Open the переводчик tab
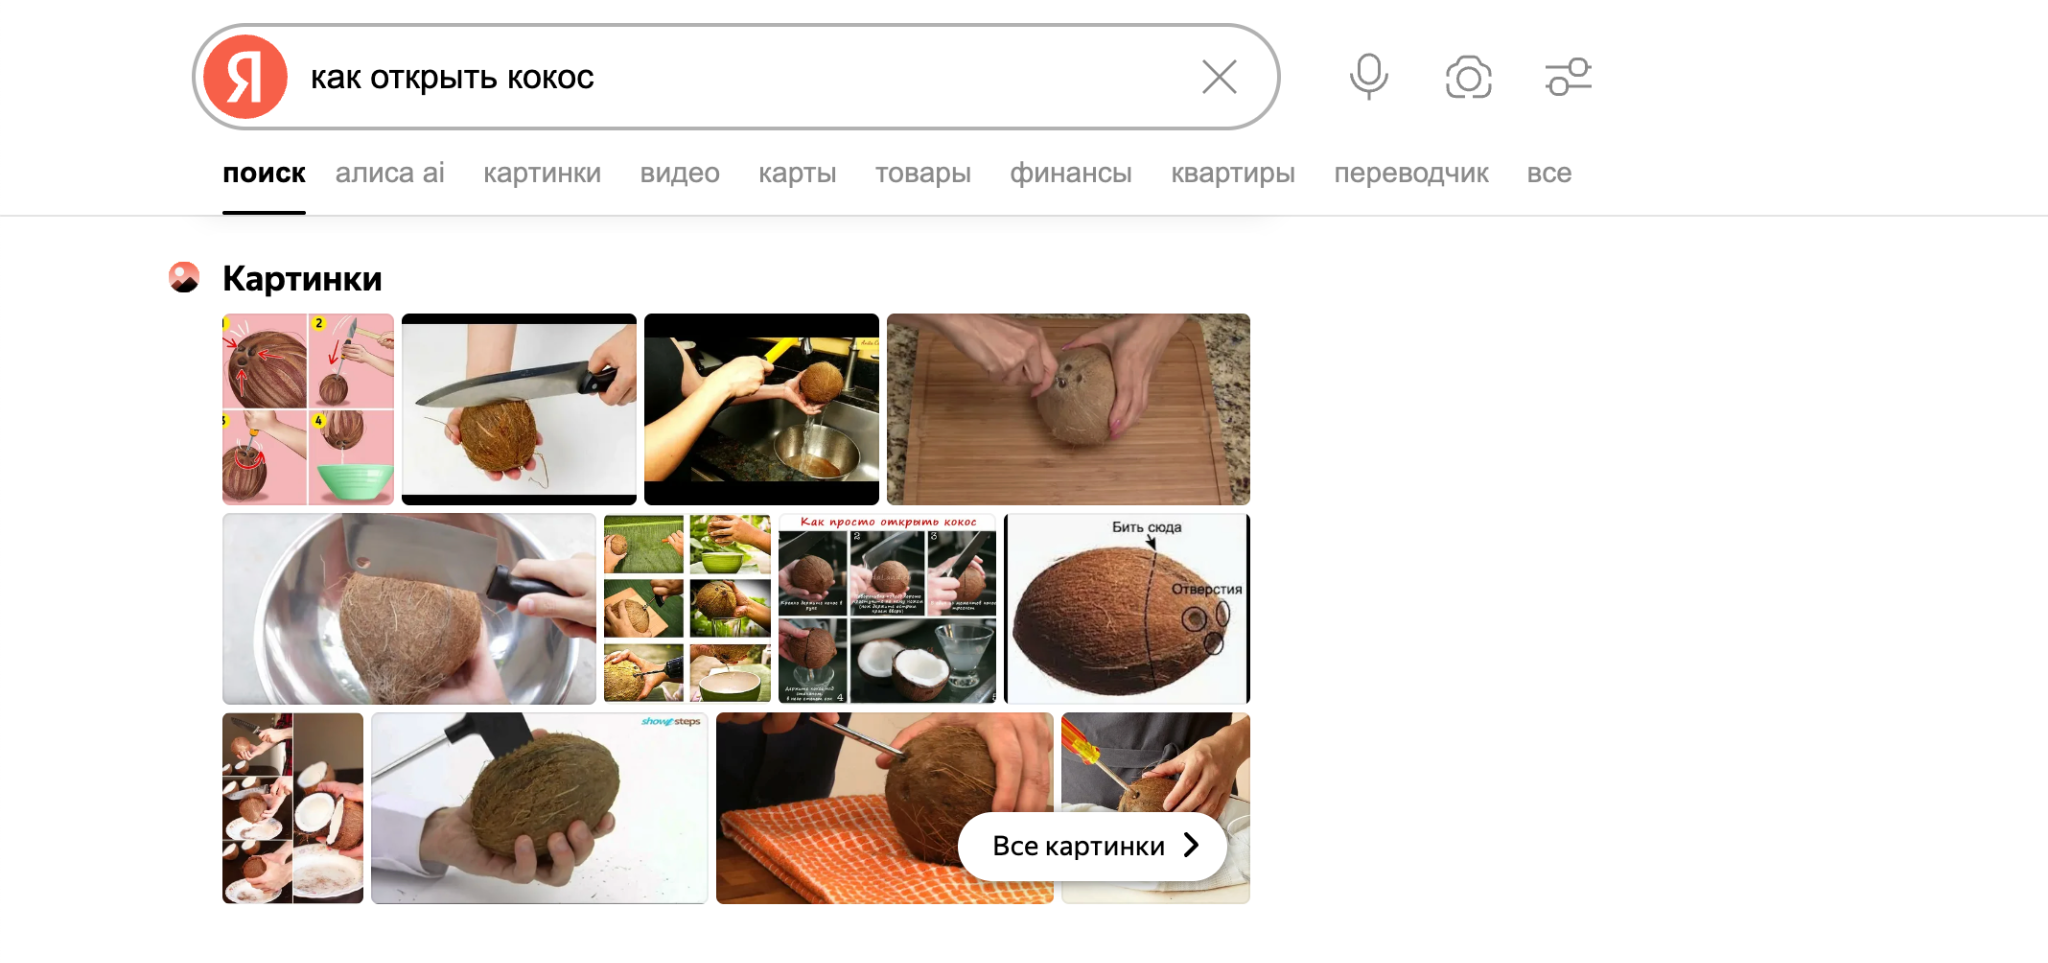The width and height of the screenshot is (2048, 963). click(x=1411, y=173)
